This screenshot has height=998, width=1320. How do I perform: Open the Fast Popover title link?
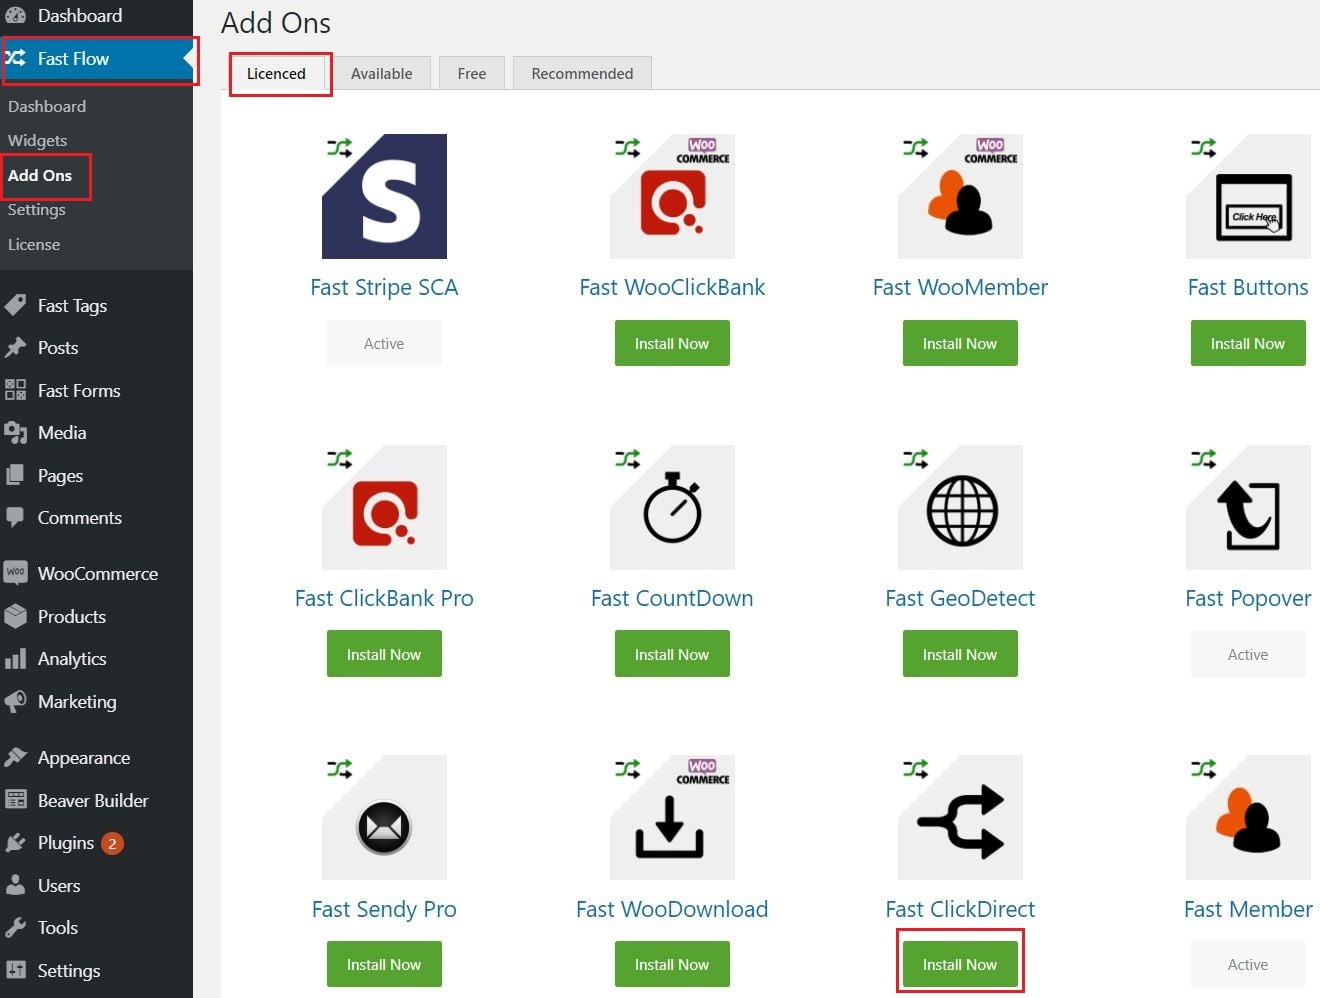click(1248, 598)
